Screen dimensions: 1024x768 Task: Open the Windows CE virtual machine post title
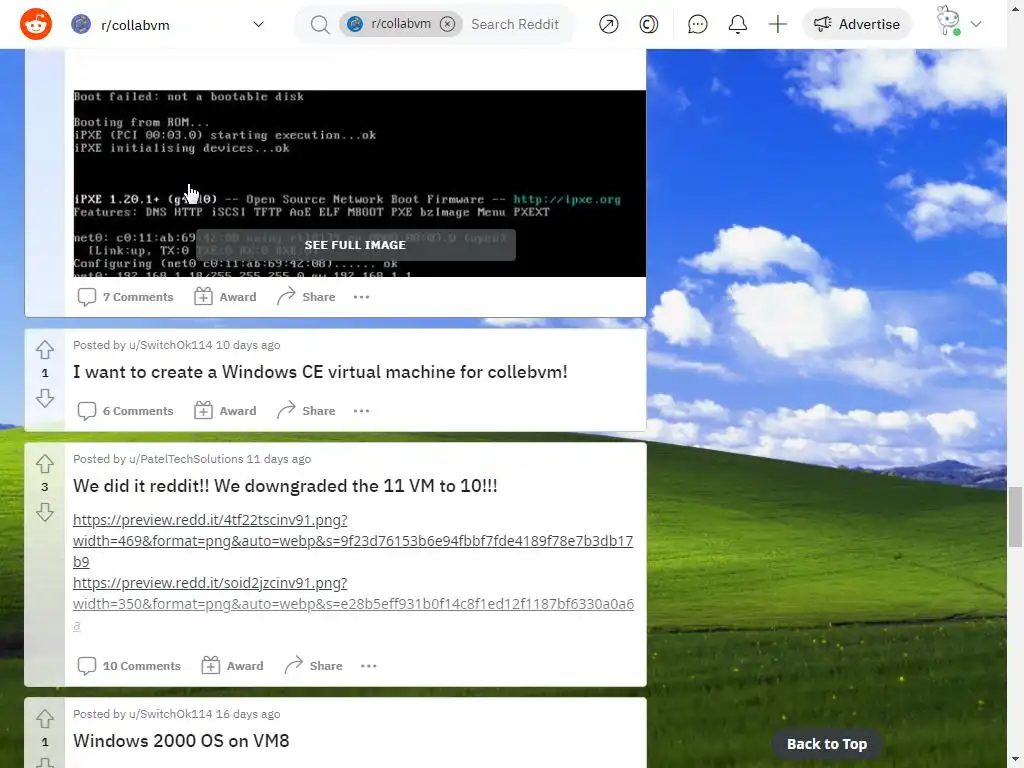pos(320,372)
